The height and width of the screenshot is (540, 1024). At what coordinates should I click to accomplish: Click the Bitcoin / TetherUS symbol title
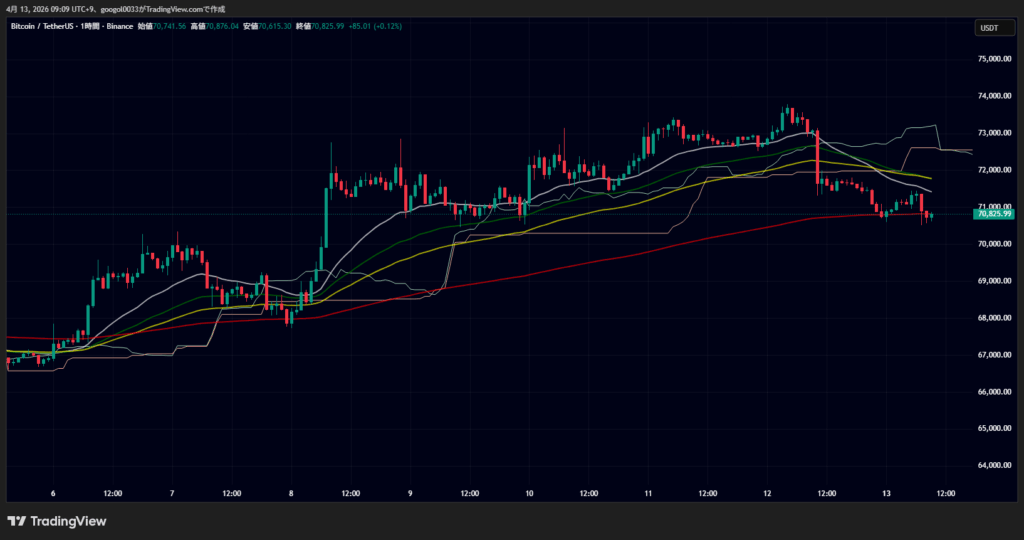point(42,27)
